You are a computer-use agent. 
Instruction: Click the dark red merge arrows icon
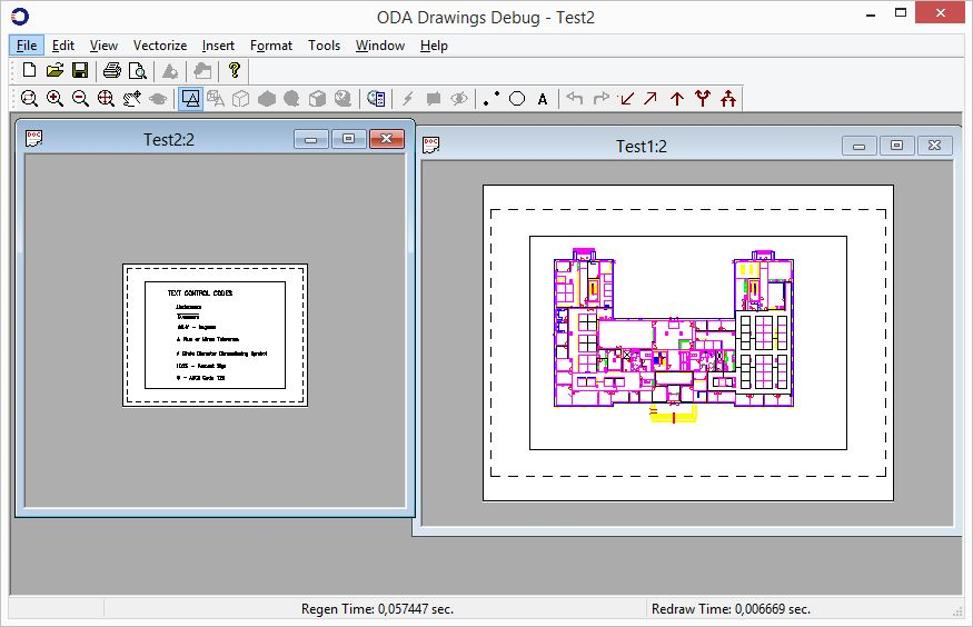coord(729,98)
